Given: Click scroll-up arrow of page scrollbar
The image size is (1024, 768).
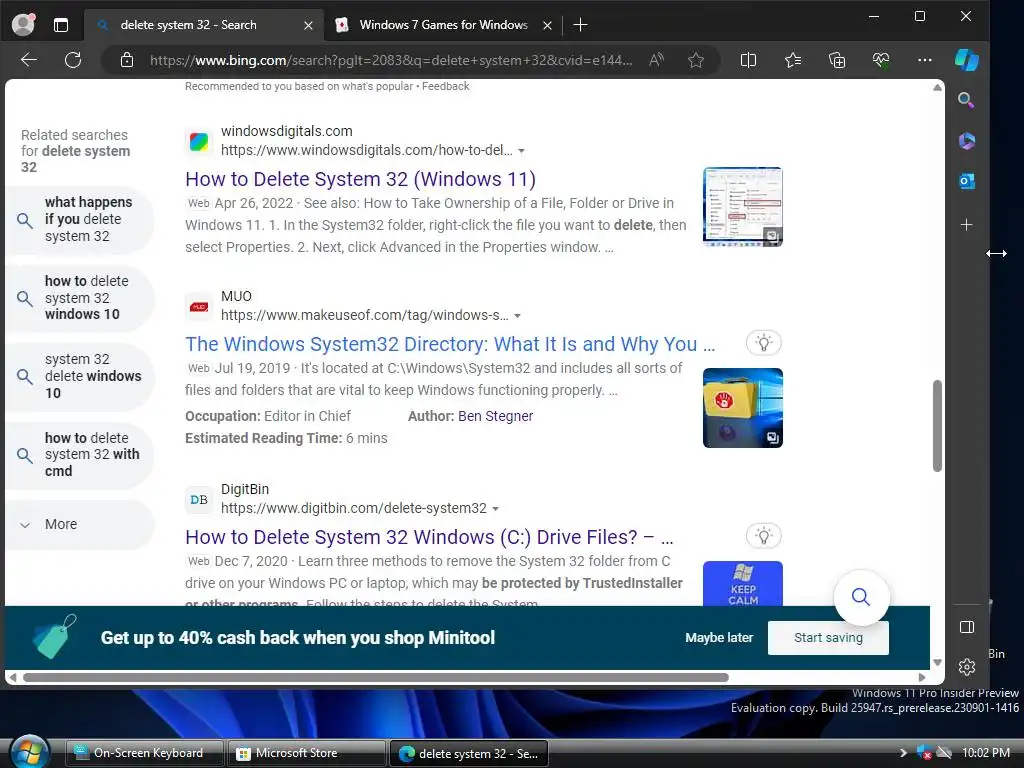Looking at the screenshot, I should (937, 87).
